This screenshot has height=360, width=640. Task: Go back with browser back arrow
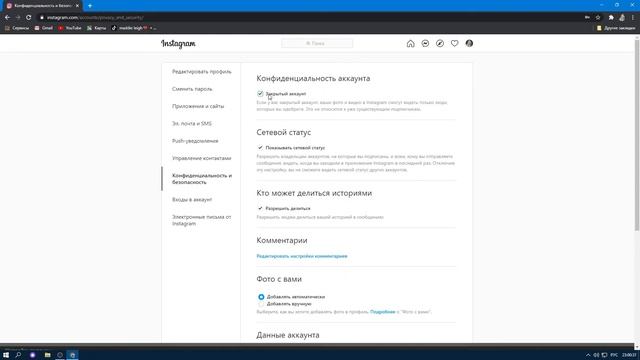point(7,18)
